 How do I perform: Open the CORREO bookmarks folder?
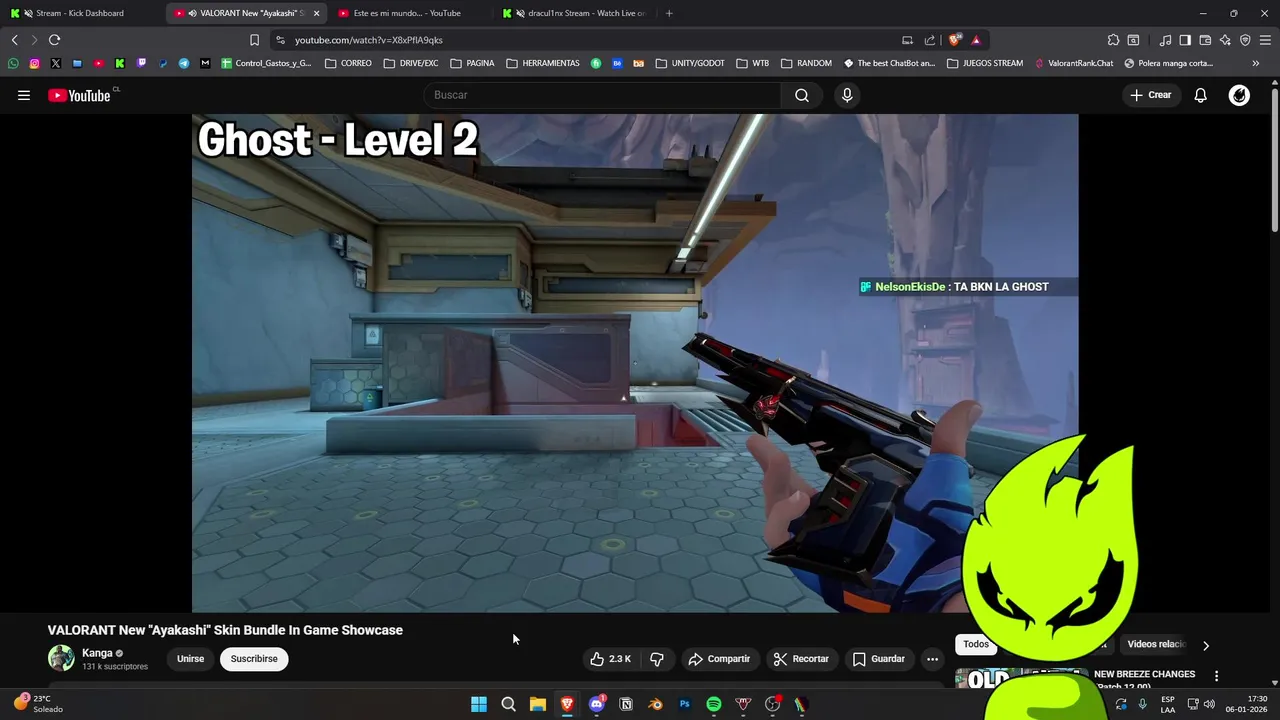pyautogui.click(x=349, y=63)
